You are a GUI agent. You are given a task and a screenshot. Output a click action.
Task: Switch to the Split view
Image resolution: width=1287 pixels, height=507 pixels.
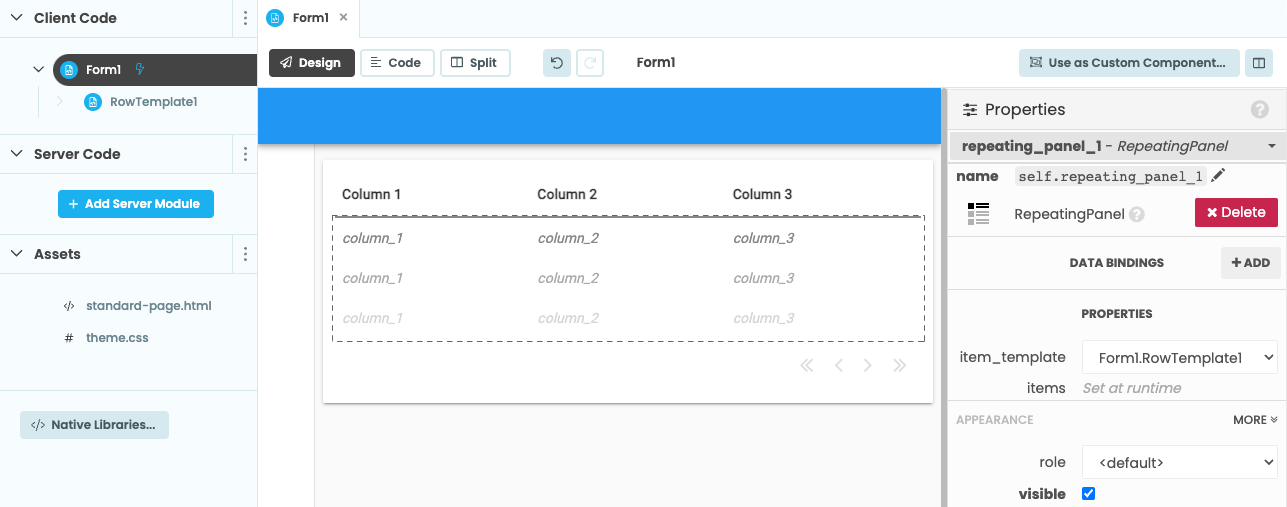(475, 63)
